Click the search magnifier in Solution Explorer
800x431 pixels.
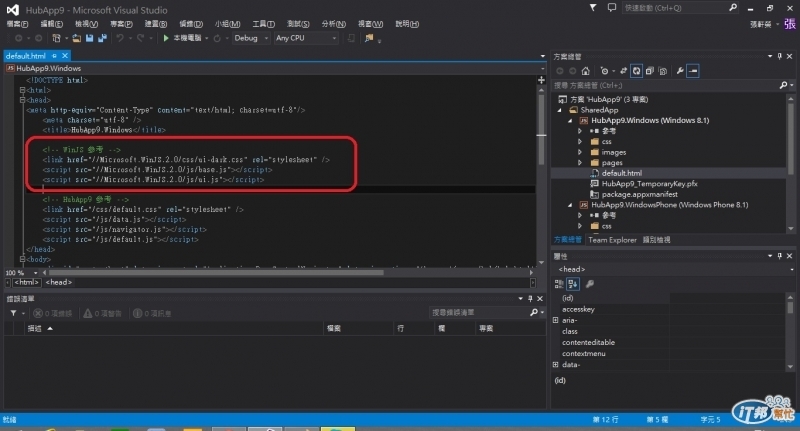784,85
